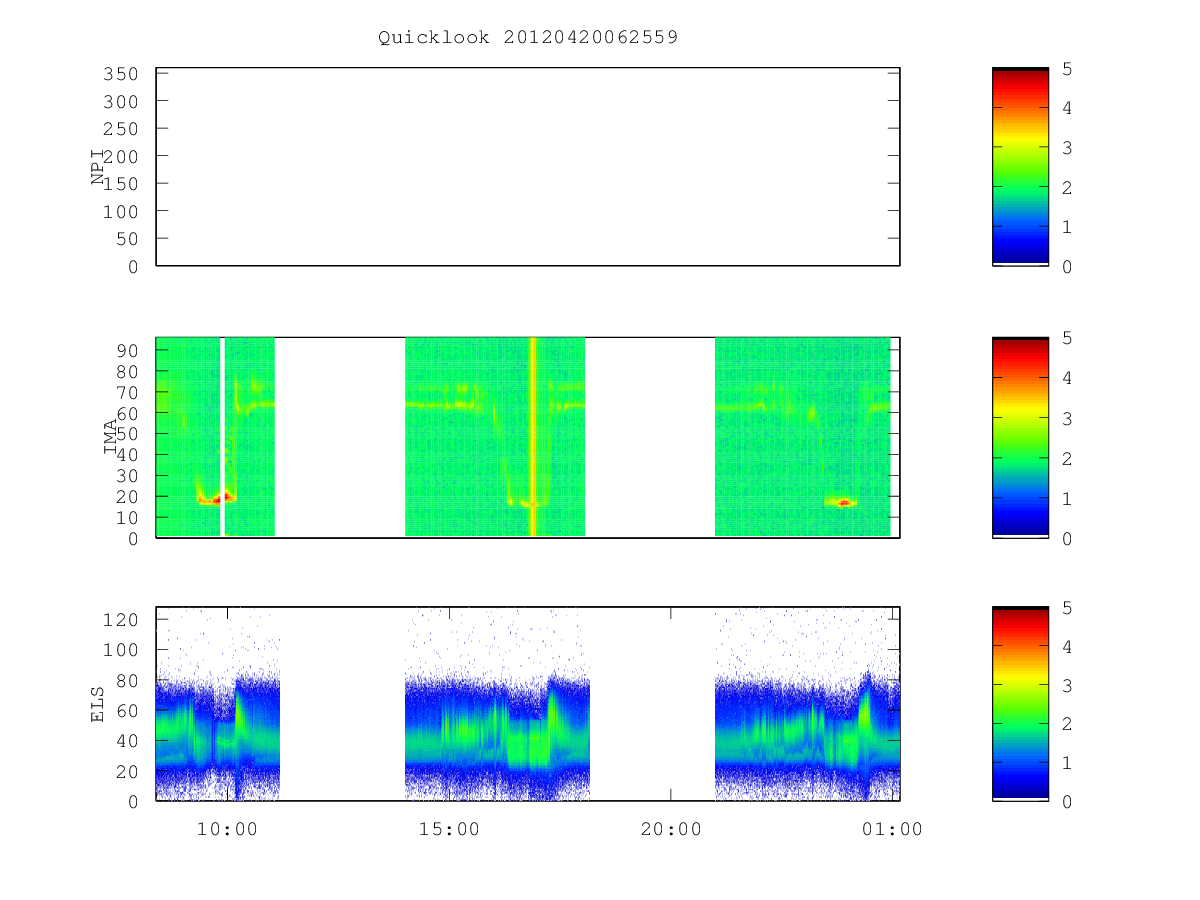Image resolution: width=1200 pixels, height=900 pixels.
Task: Click the empty NPI plot panel
Action: click(528, 167)
